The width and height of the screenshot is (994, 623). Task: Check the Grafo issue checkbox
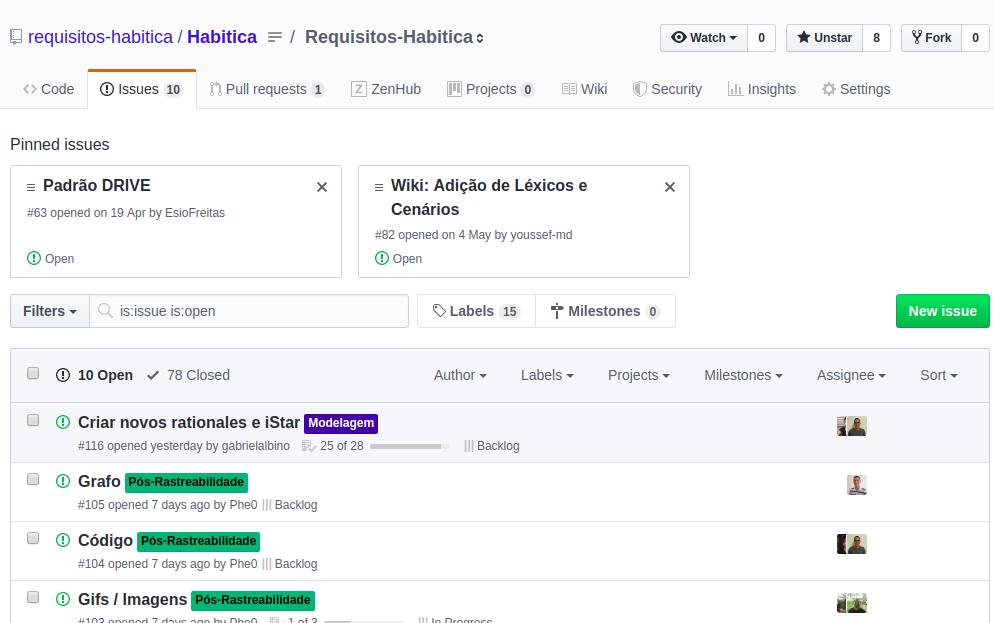point(33,479)
